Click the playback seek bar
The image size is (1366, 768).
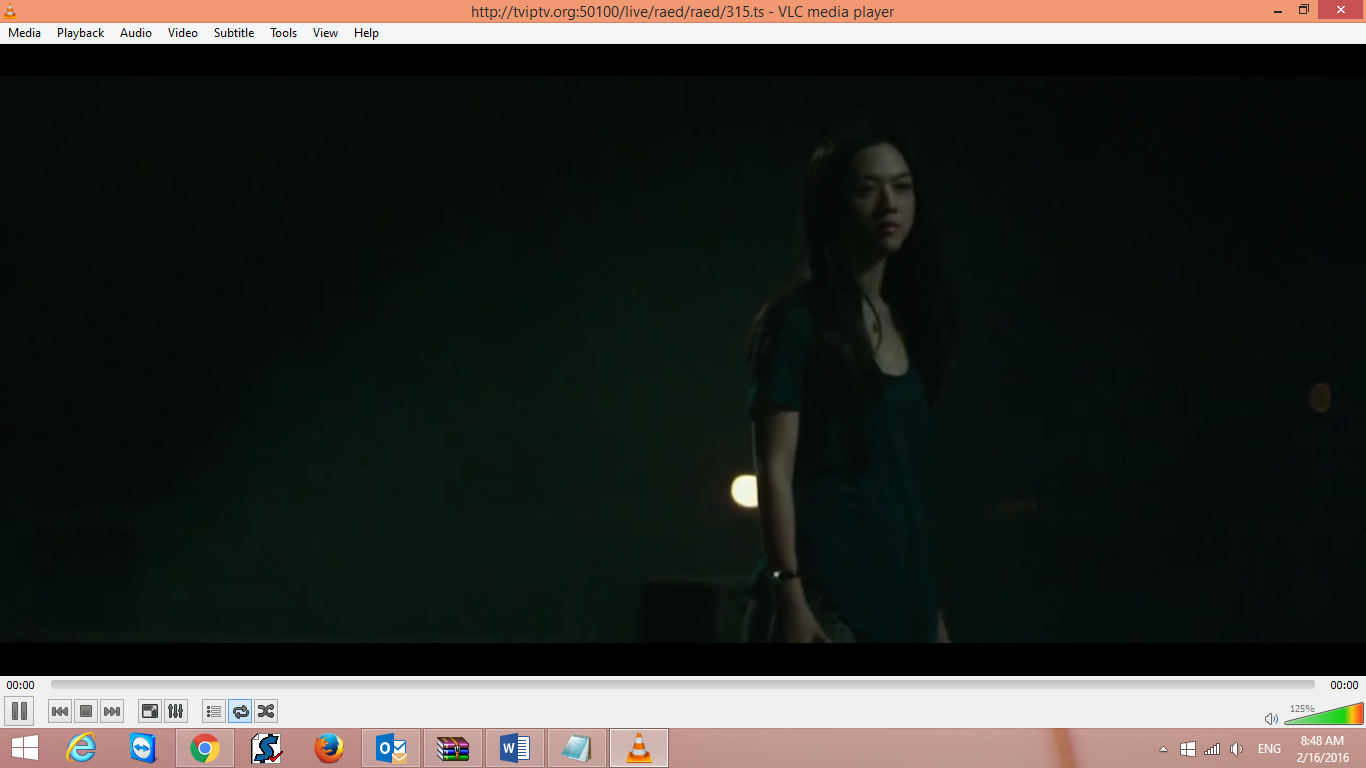(x=683, y=685)
